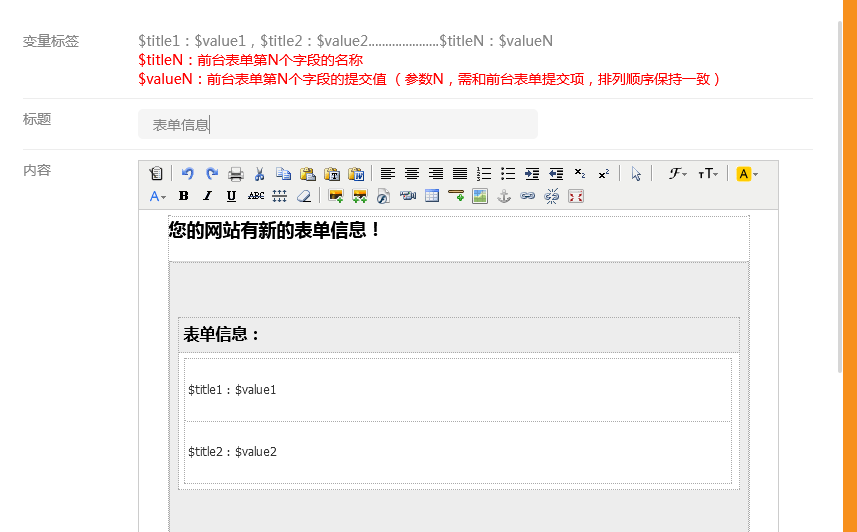Click the print icon in toolbar
Screen dimensions: 857x532
click(x=236, y=174)
